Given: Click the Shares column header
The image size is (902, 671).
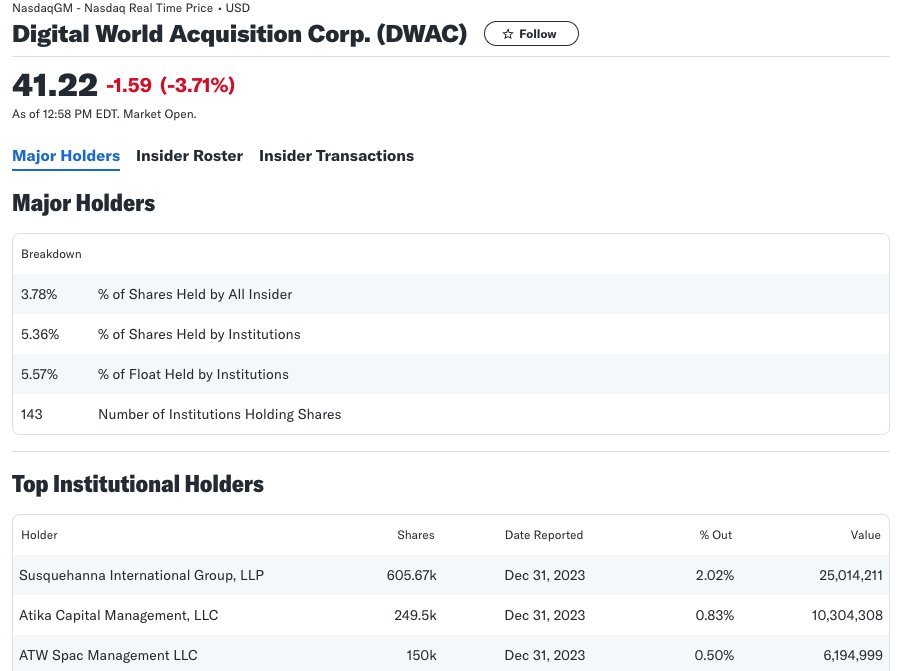Looking at the screenshot, I should (416, 535).
